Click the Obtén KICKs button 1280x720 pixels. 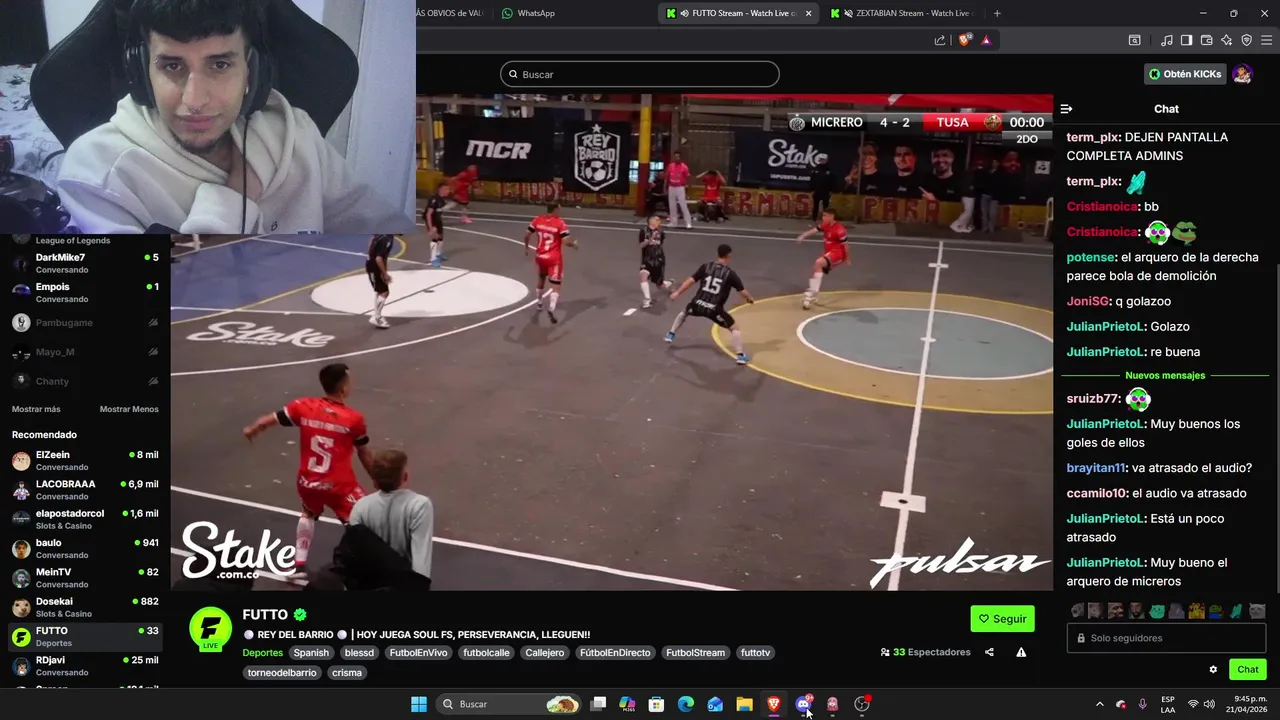pyautogui.click(x=1185, y=74)
